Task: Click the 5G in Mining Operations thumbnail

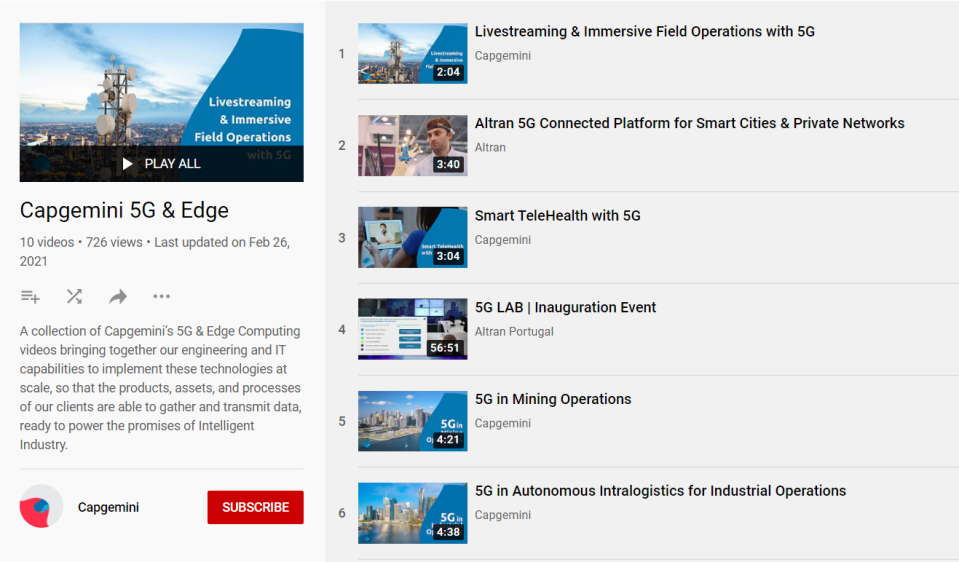Action: (x=412, y=421)
